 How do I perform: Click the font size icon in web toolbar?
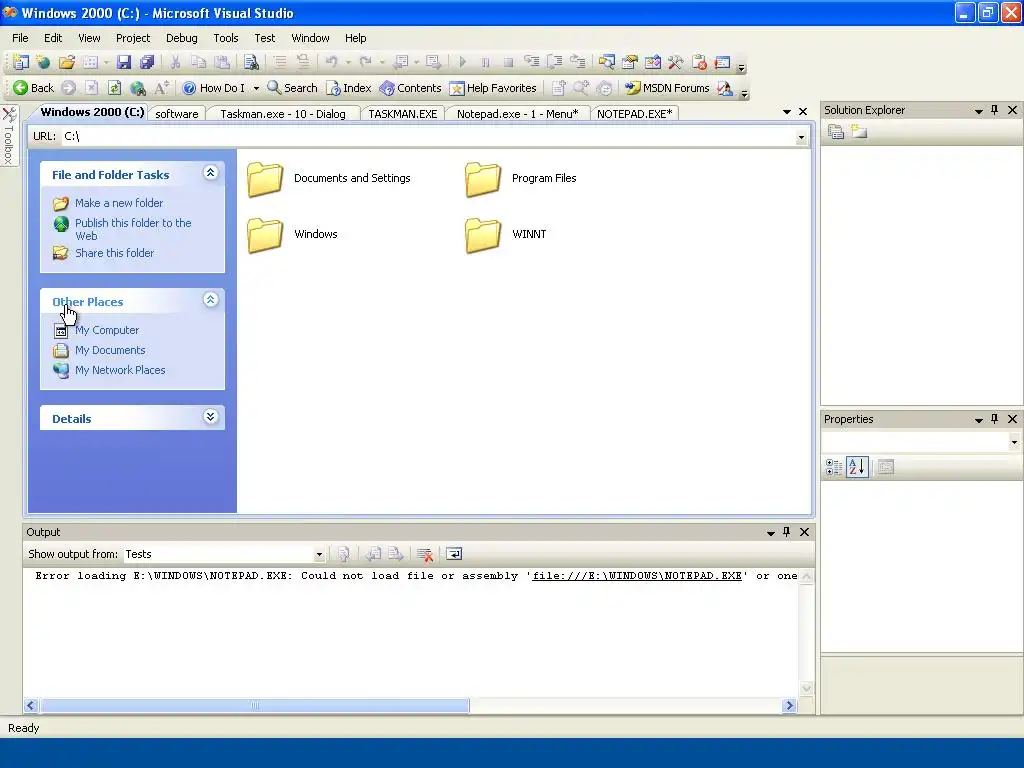(161, 88)
